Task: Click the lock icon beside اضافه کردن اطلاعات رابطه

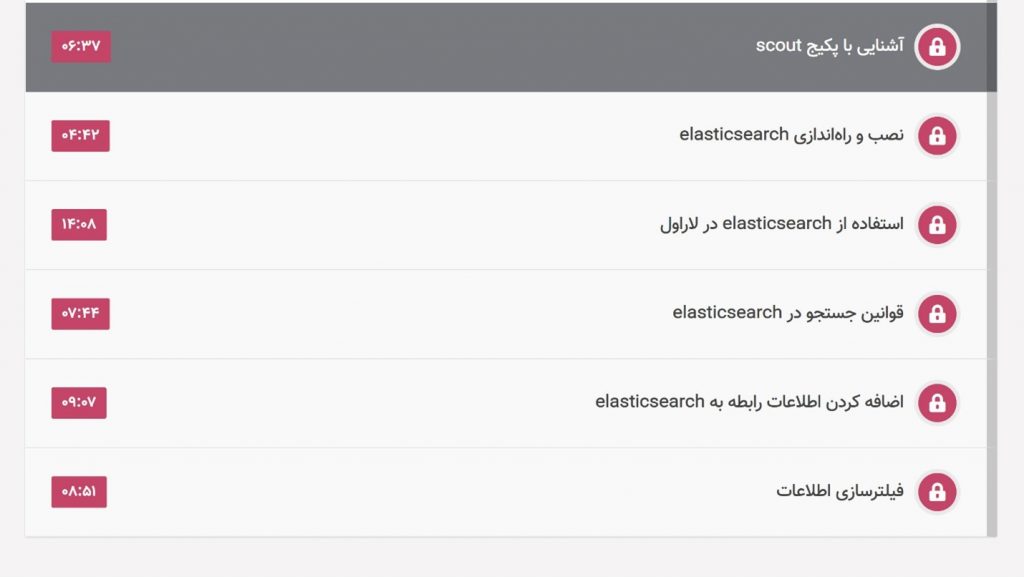Action: coord(937,403)
